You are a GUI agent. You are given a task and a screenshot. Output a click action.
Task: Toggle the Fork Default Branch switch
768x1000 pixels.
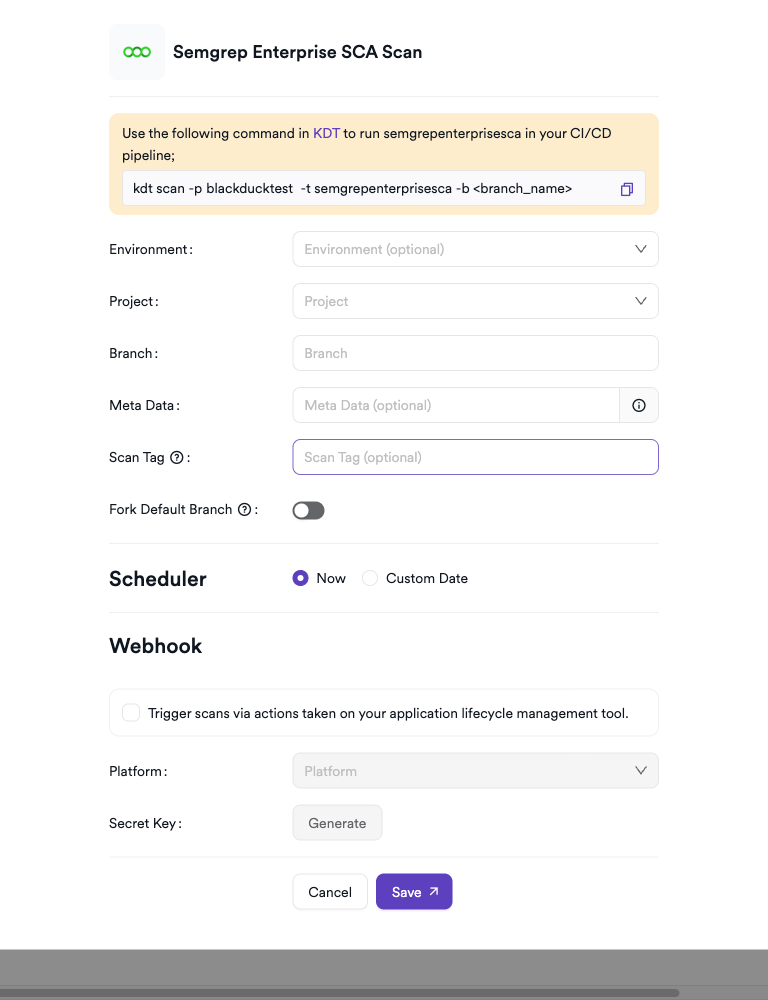(308, 510)
